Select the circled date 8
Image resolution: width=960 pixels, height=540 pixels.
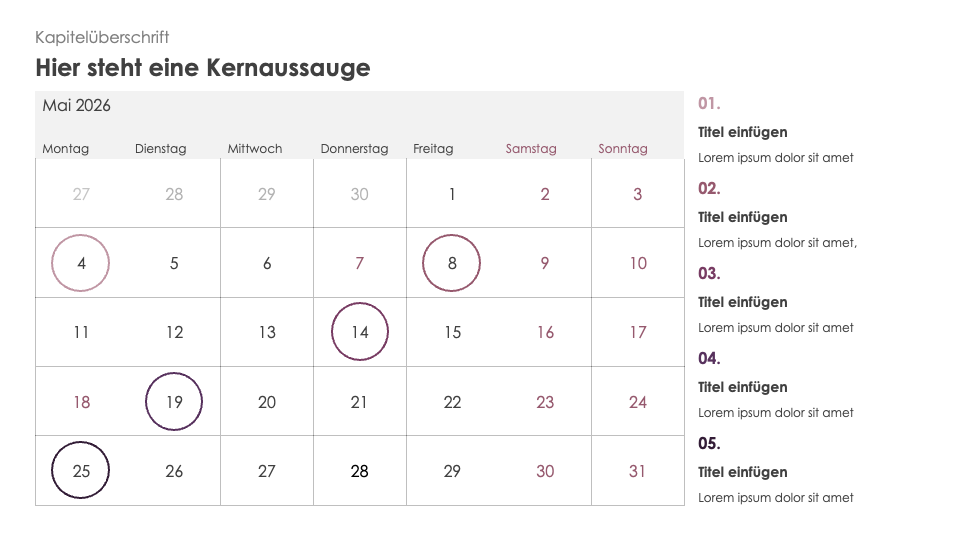point(452,263)
